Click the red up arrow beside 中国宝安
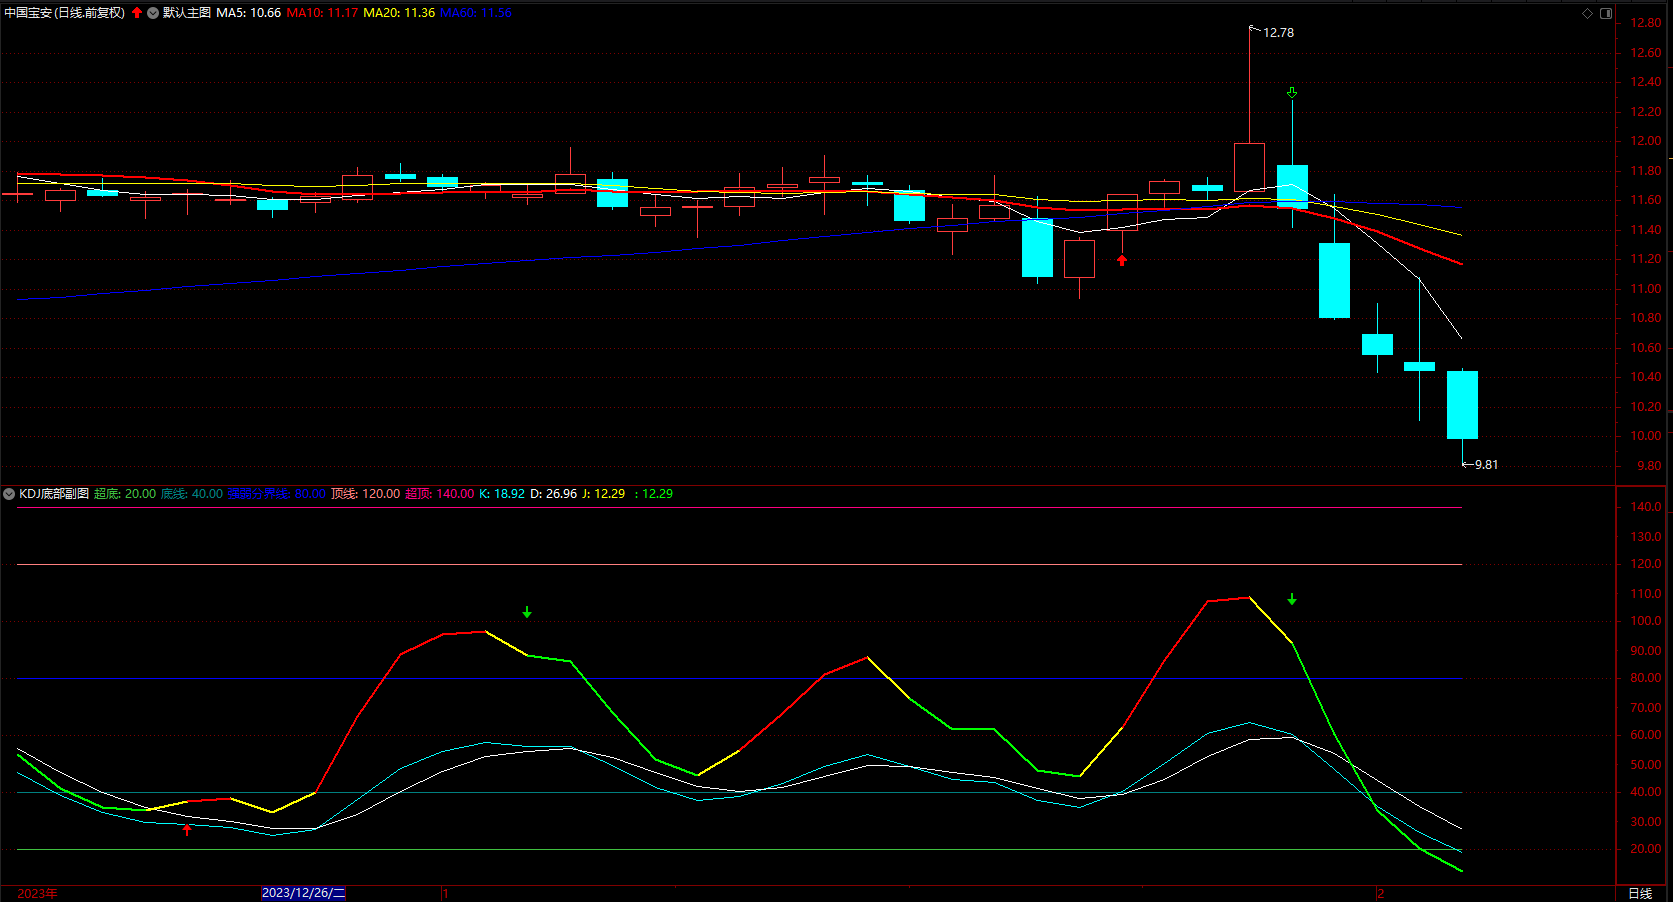This screenshot has width=1673, height=902. 137,13
